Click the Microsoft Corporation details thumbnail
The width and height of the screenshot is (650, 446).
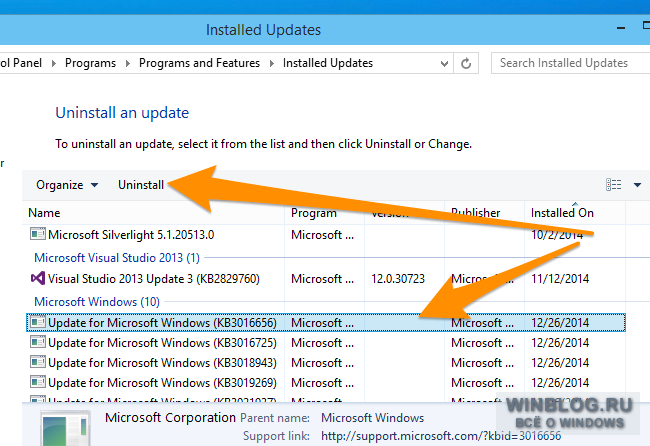coord(65,429)
